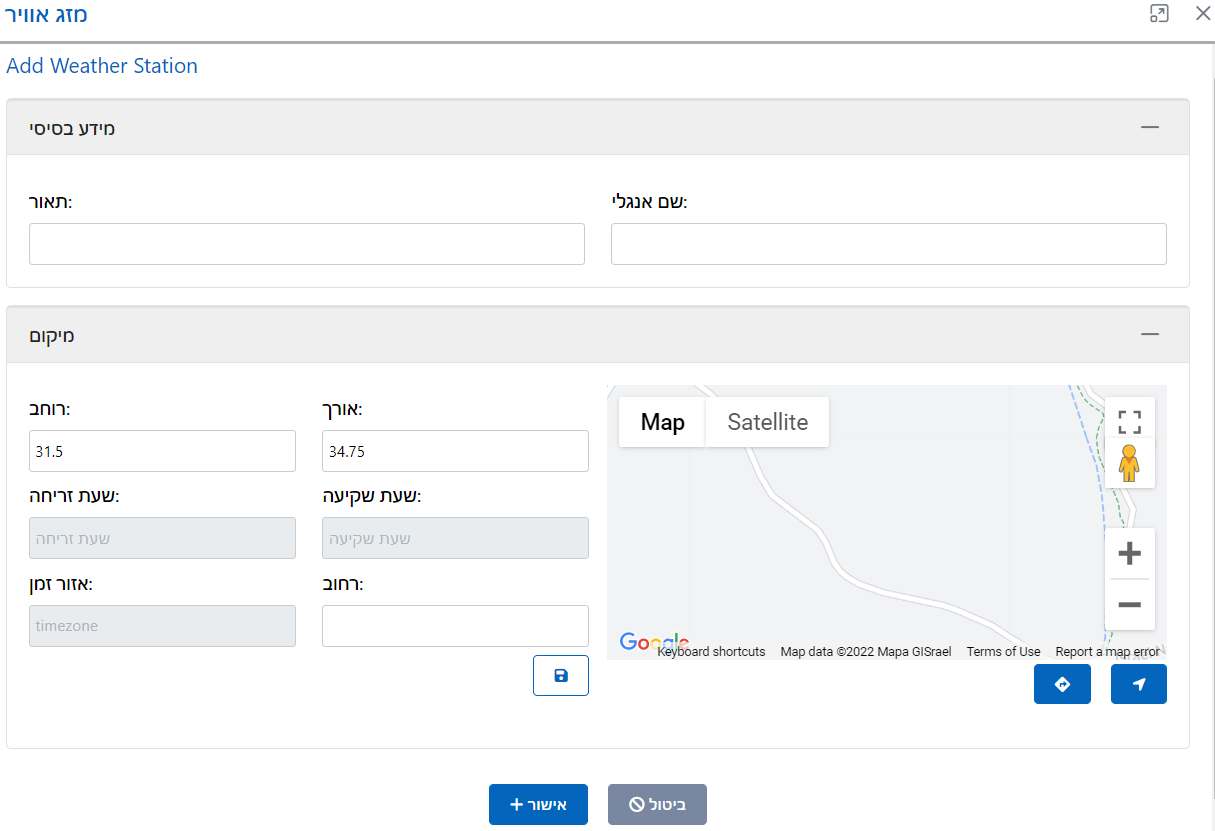Switch to Satellite view tab
The width and height of the screenshot is (1215, 831).
tap(767, 422)
